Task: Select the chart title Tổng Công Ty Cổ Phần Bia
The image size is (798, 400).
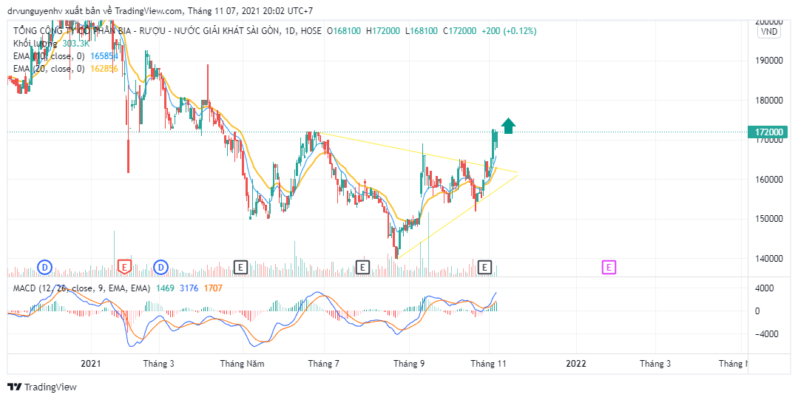Action: coord(147,31)
